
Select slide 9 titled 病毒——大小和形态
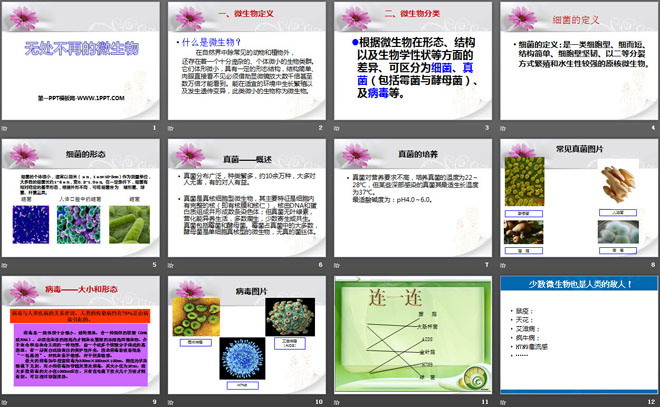click(81, 335)
